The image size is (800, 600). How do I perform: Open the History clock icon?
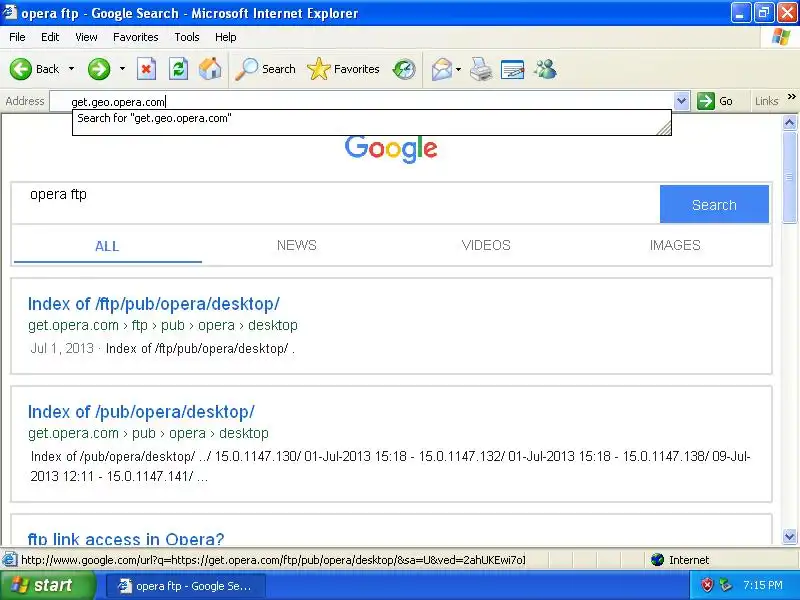coord(404,69)
